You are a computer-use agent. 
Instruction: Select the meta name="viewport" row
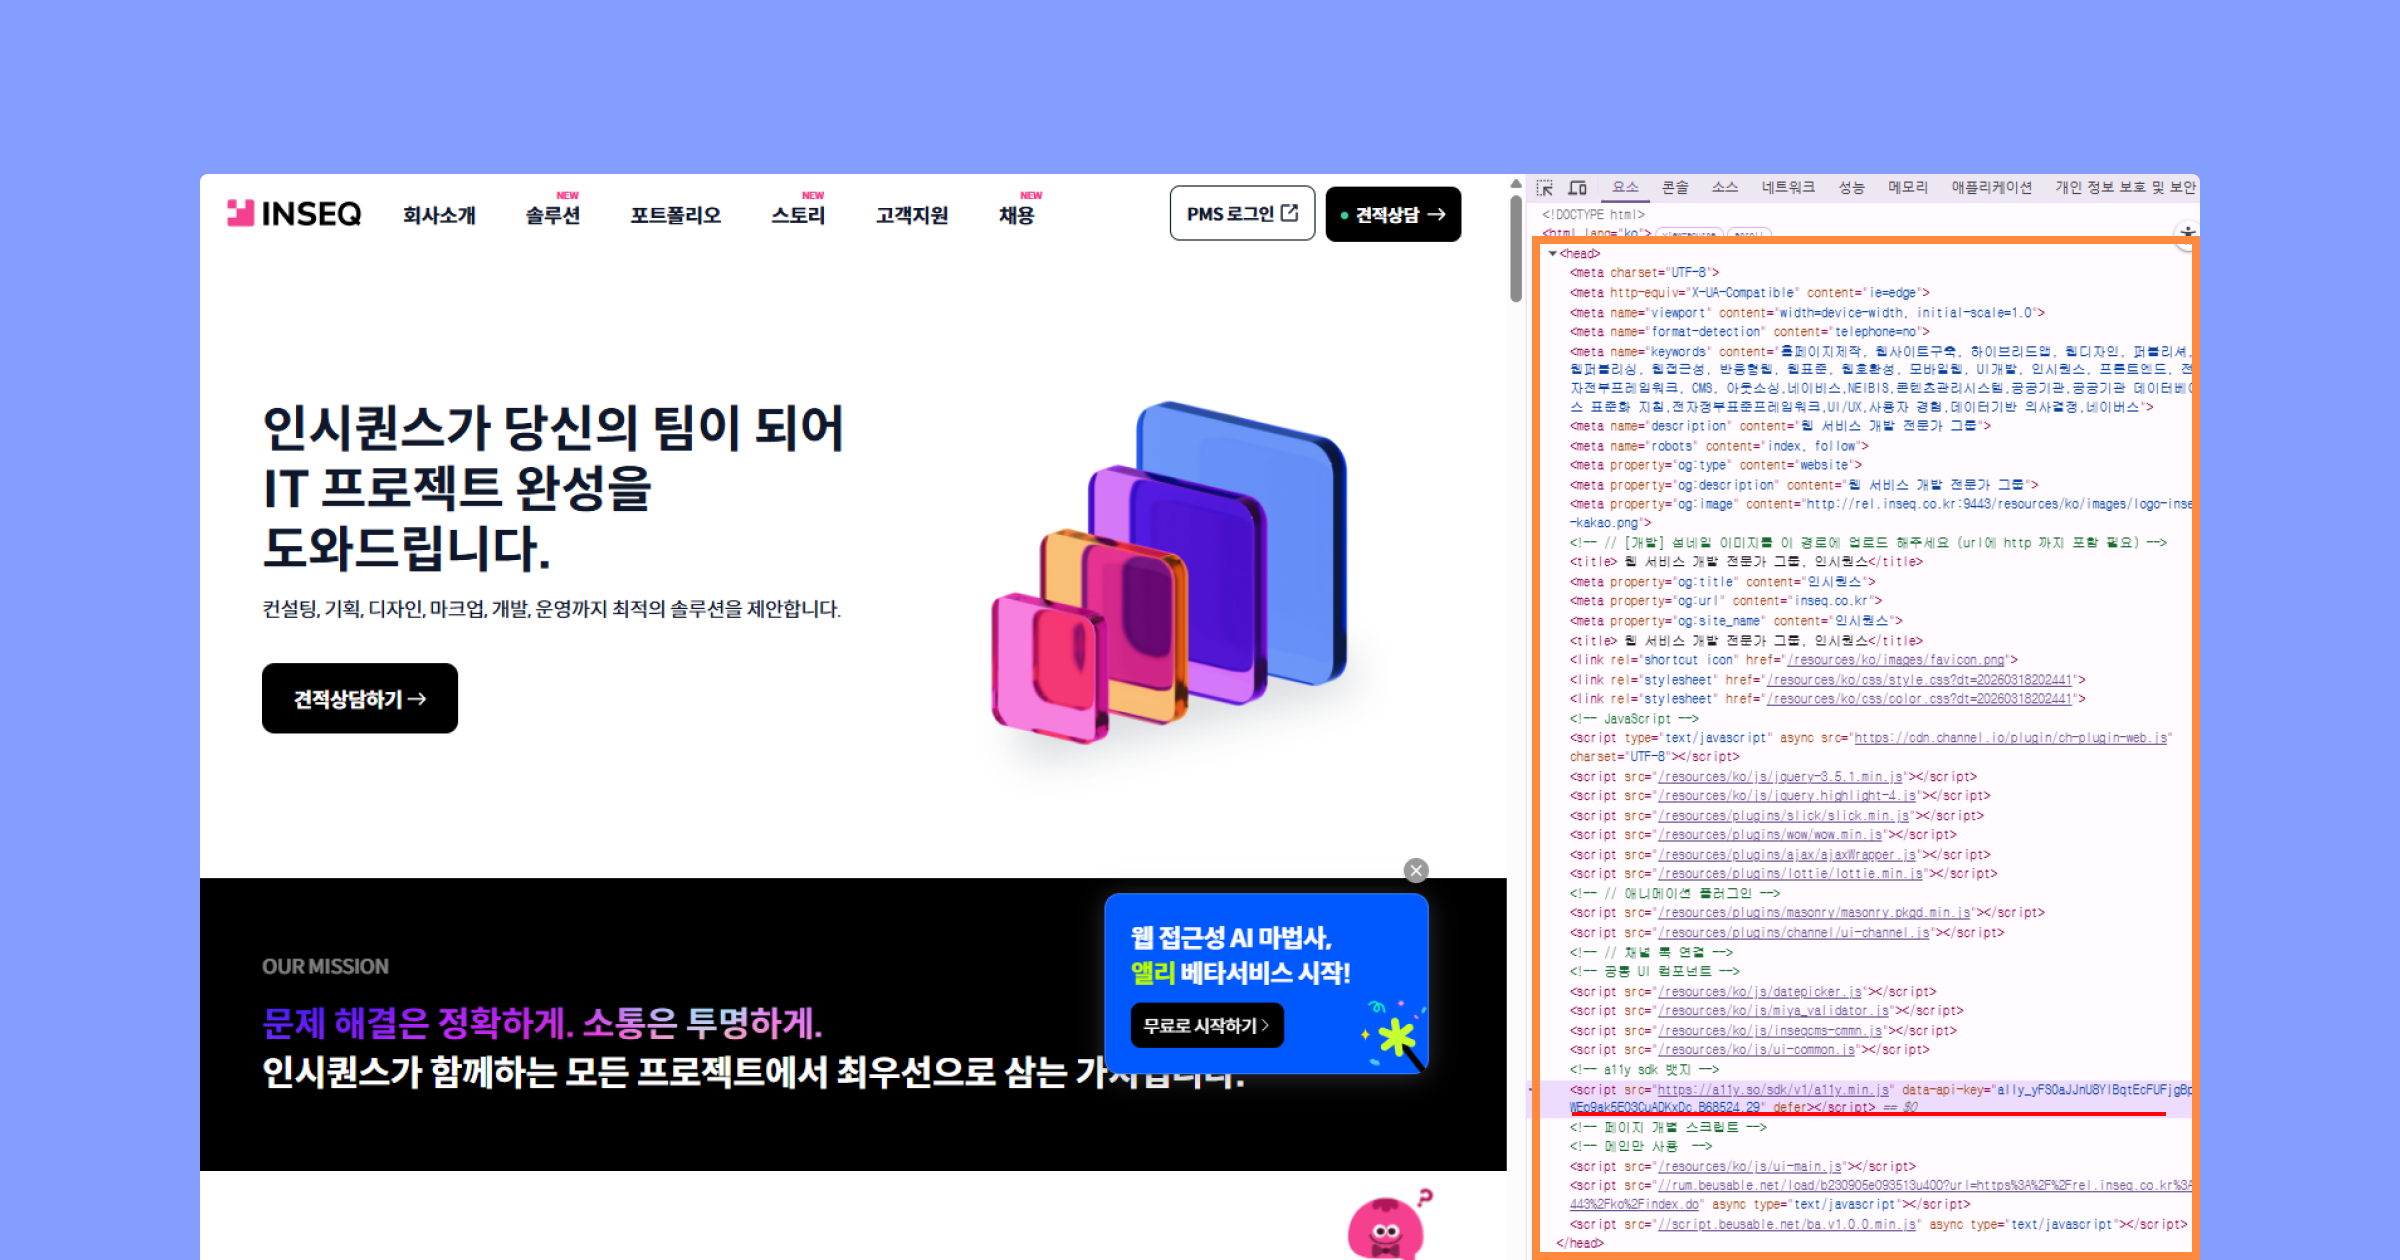coord(1807,313)
